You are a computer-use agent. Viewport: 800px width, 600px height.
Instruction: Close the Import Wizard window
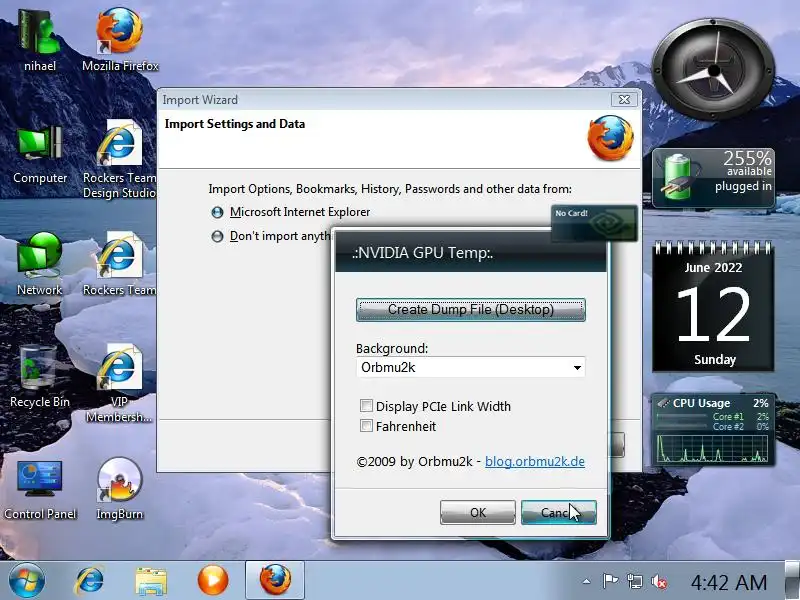point(624,99)
